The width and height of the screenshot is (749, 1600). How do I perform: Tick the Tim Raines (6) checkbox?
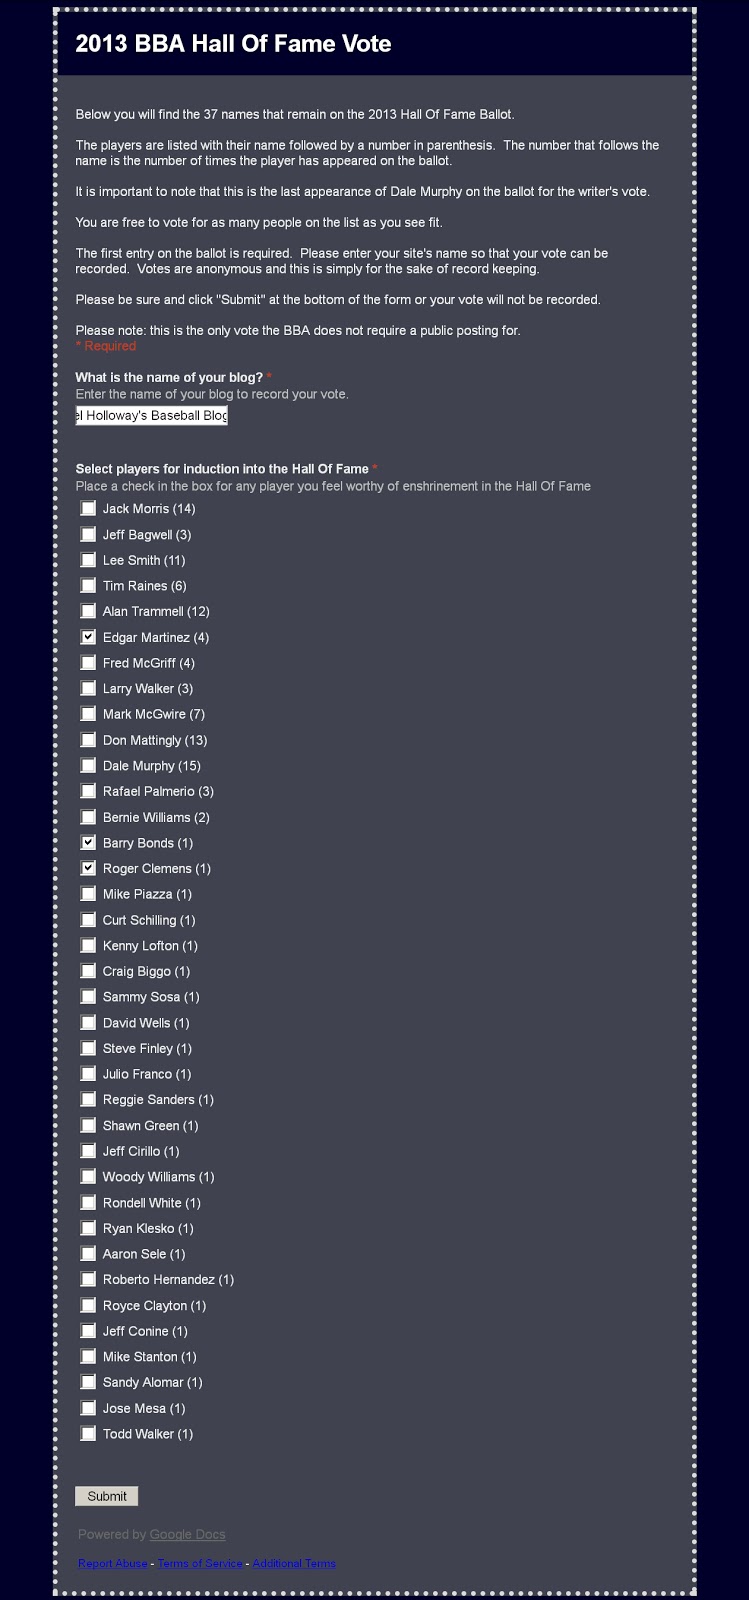[88, 585]
